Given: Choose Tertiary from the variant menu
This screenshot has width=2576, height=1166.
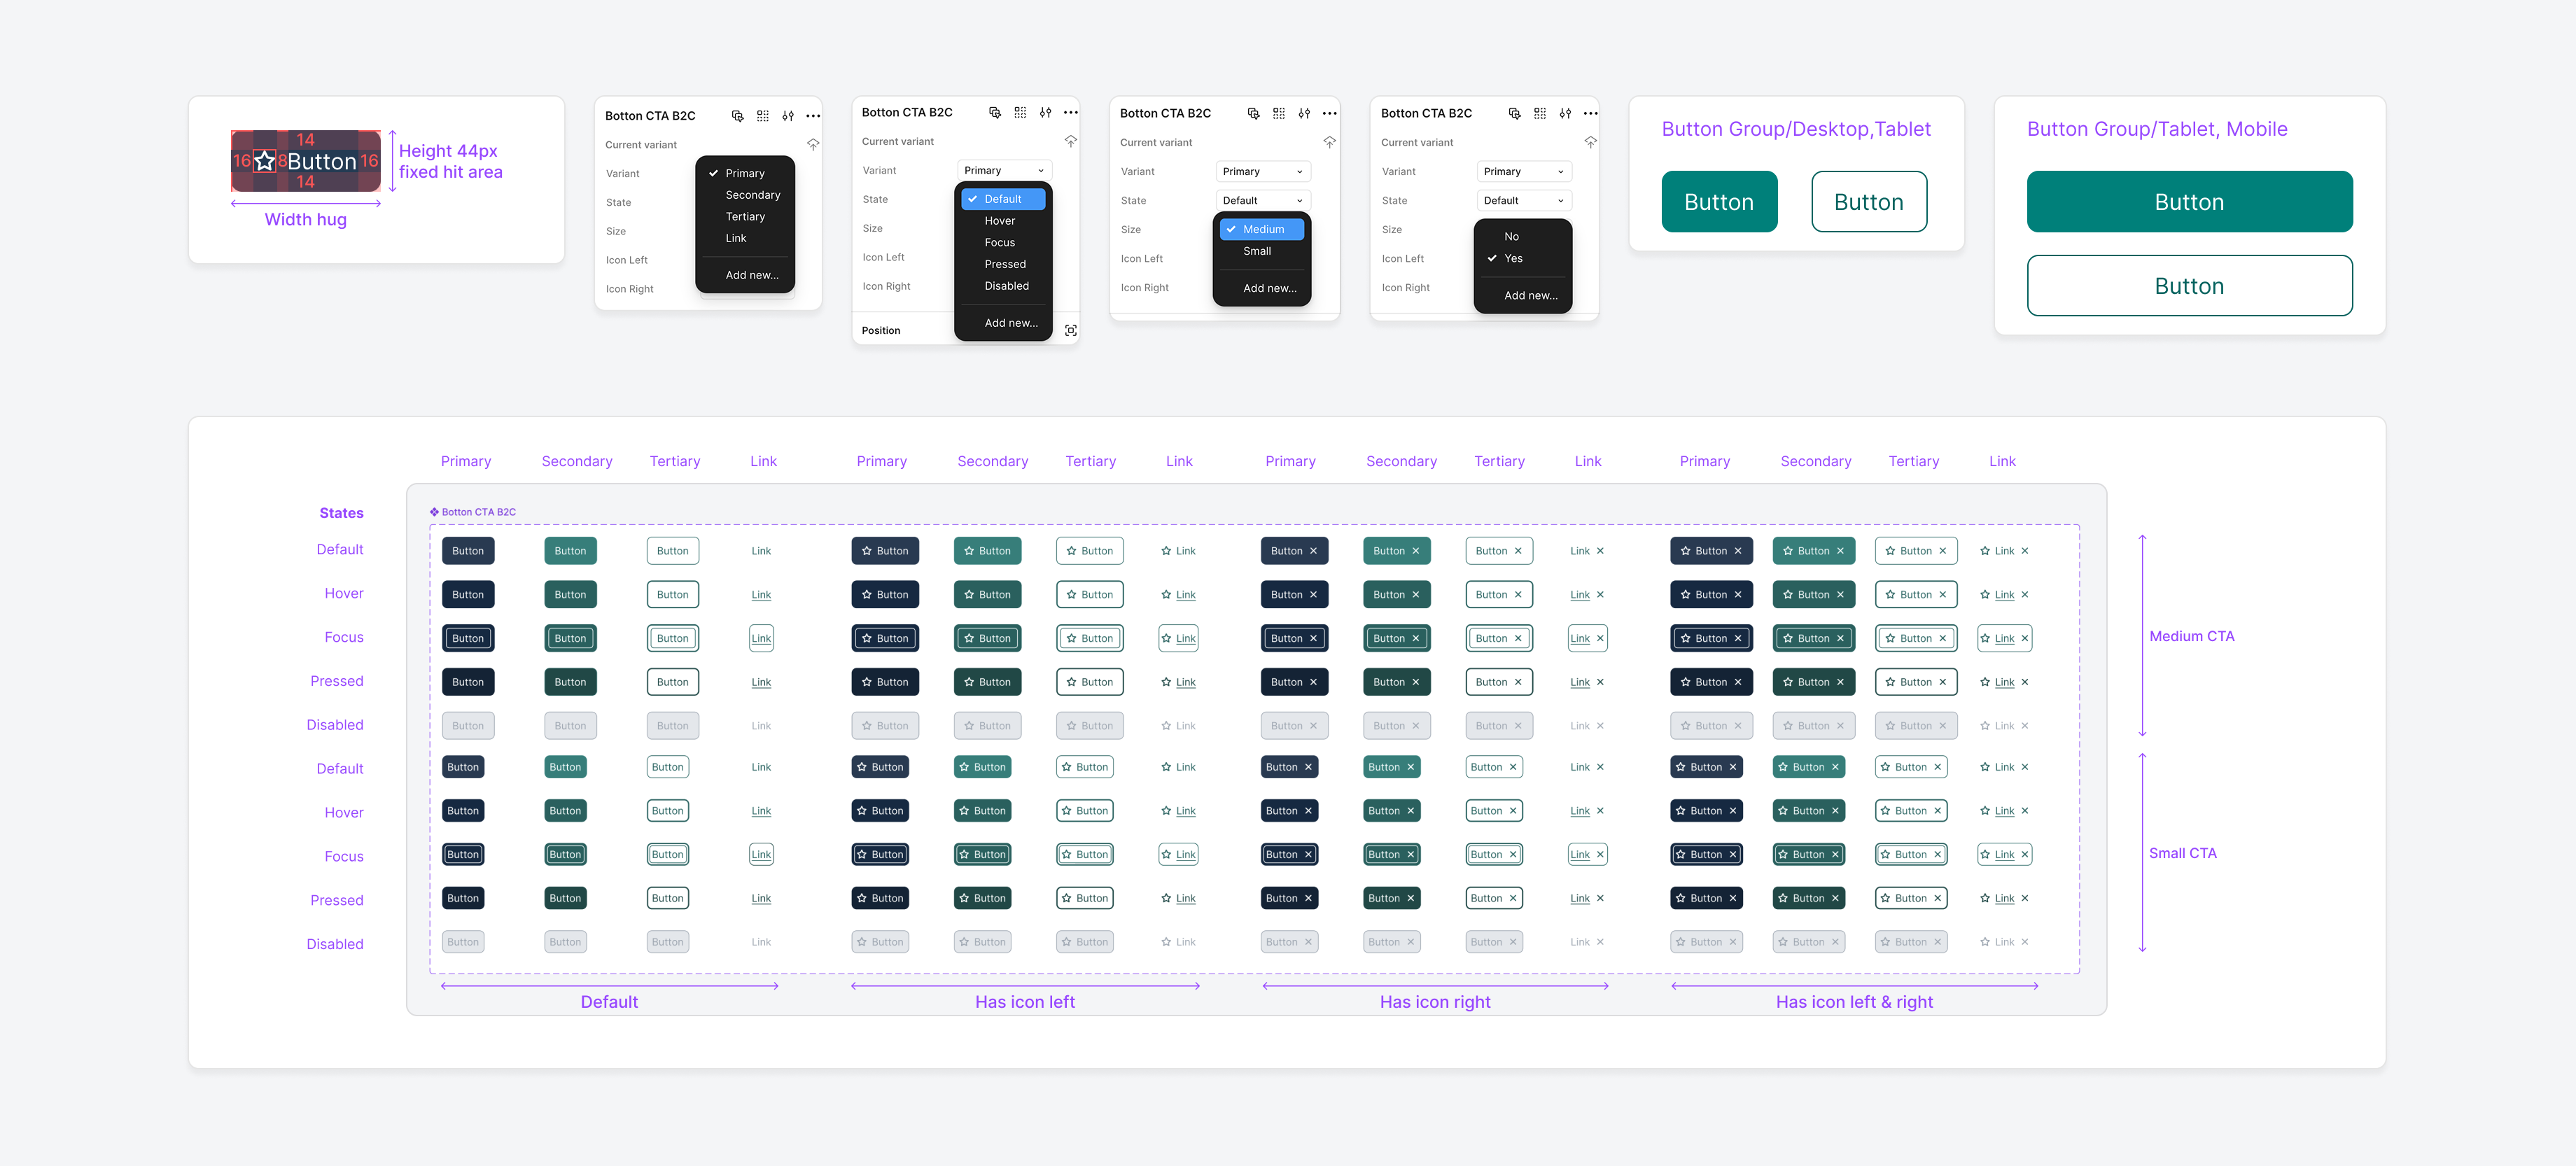Looking at the screenshot, I should (x=745, y=216).
